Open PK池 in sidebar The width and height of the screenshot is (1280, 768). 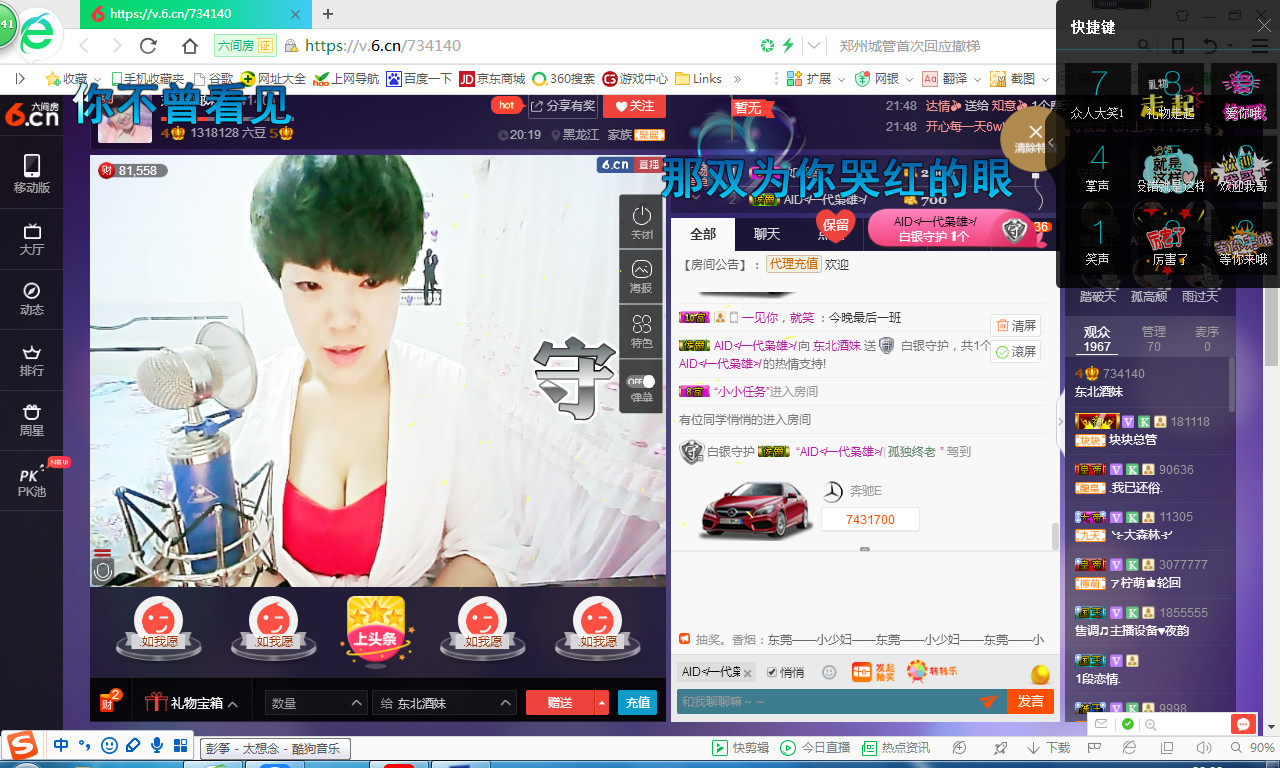pyautogui.click(x=33, y=480)
